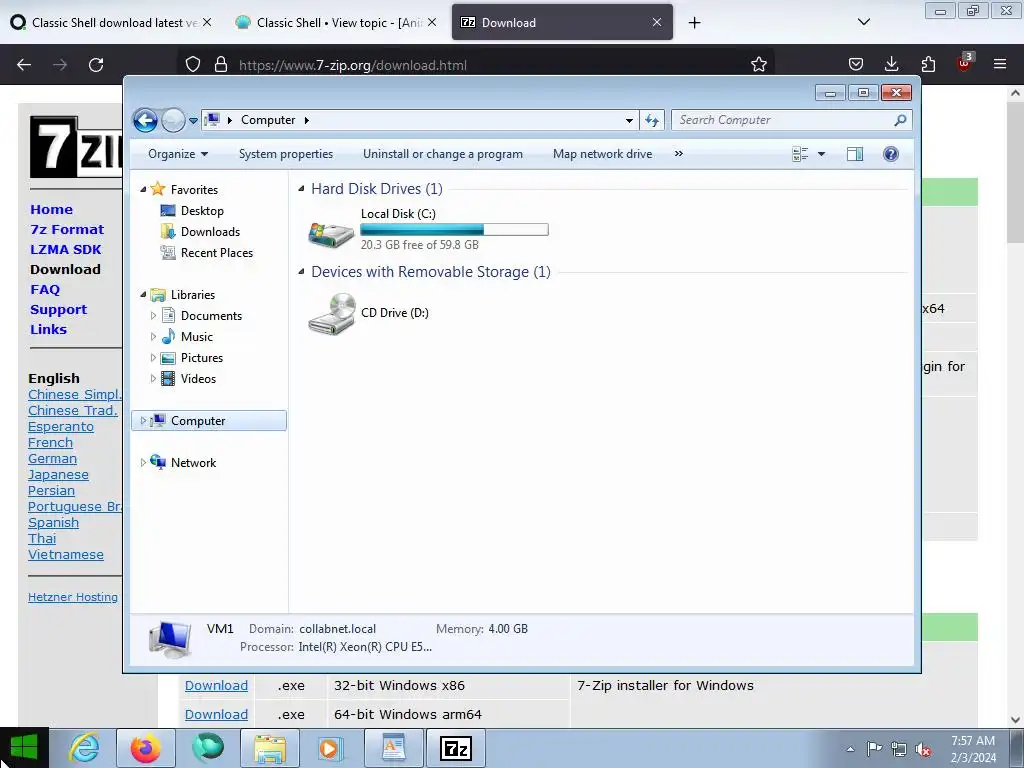Expand the Computer node in navigation pane

(x=143, y=421)
